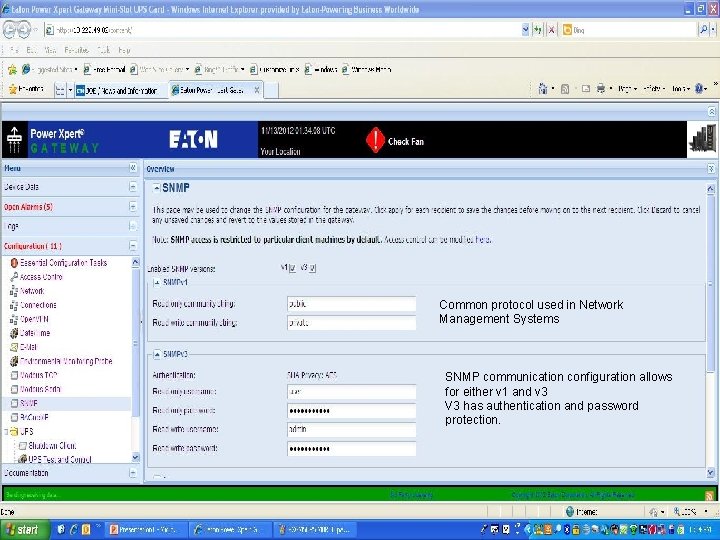Click the Stop icon next to address bar
Image resolution: width=720 pixels, height=540 pixels.
pyautogui.click(x=551, y=30)
